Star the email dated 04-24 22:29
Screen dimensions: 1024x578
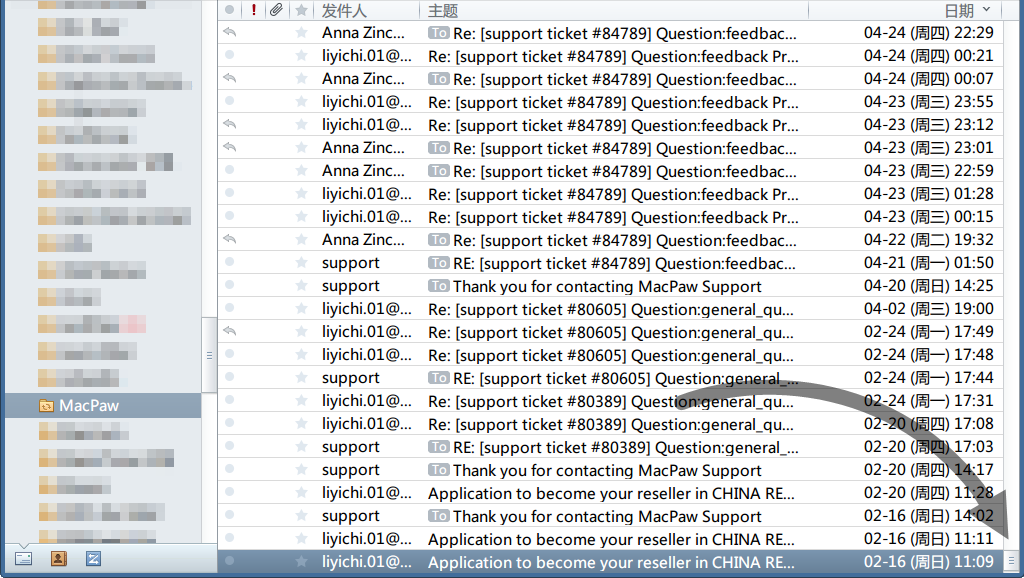point(301,33)
